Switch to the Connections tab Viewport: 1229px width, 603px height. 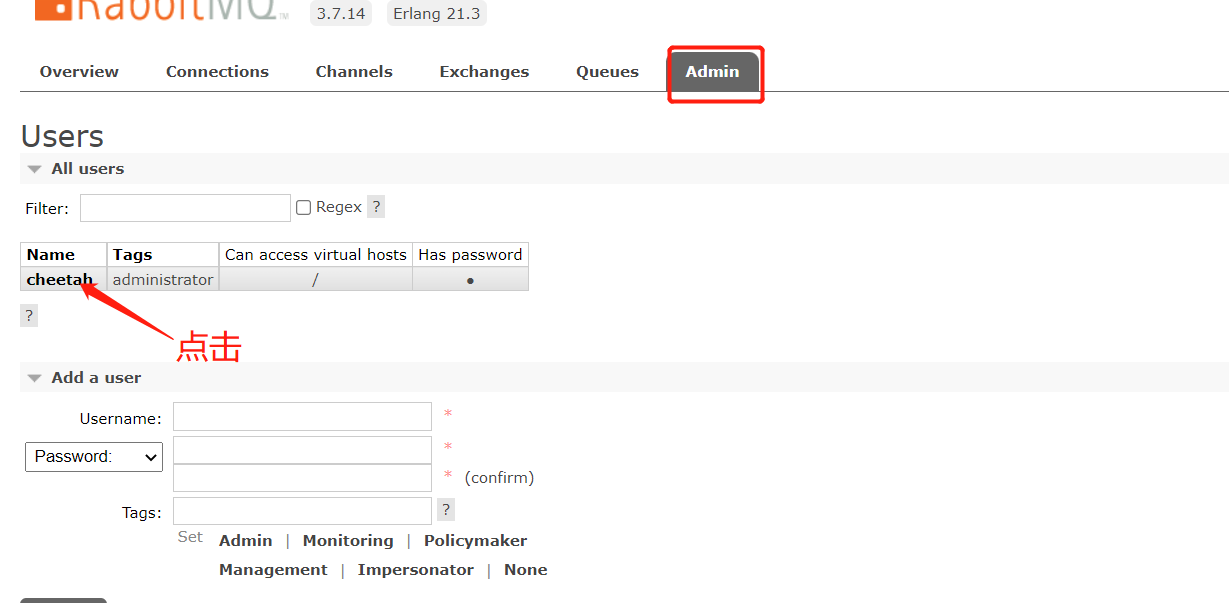click(x=217, y=72)
